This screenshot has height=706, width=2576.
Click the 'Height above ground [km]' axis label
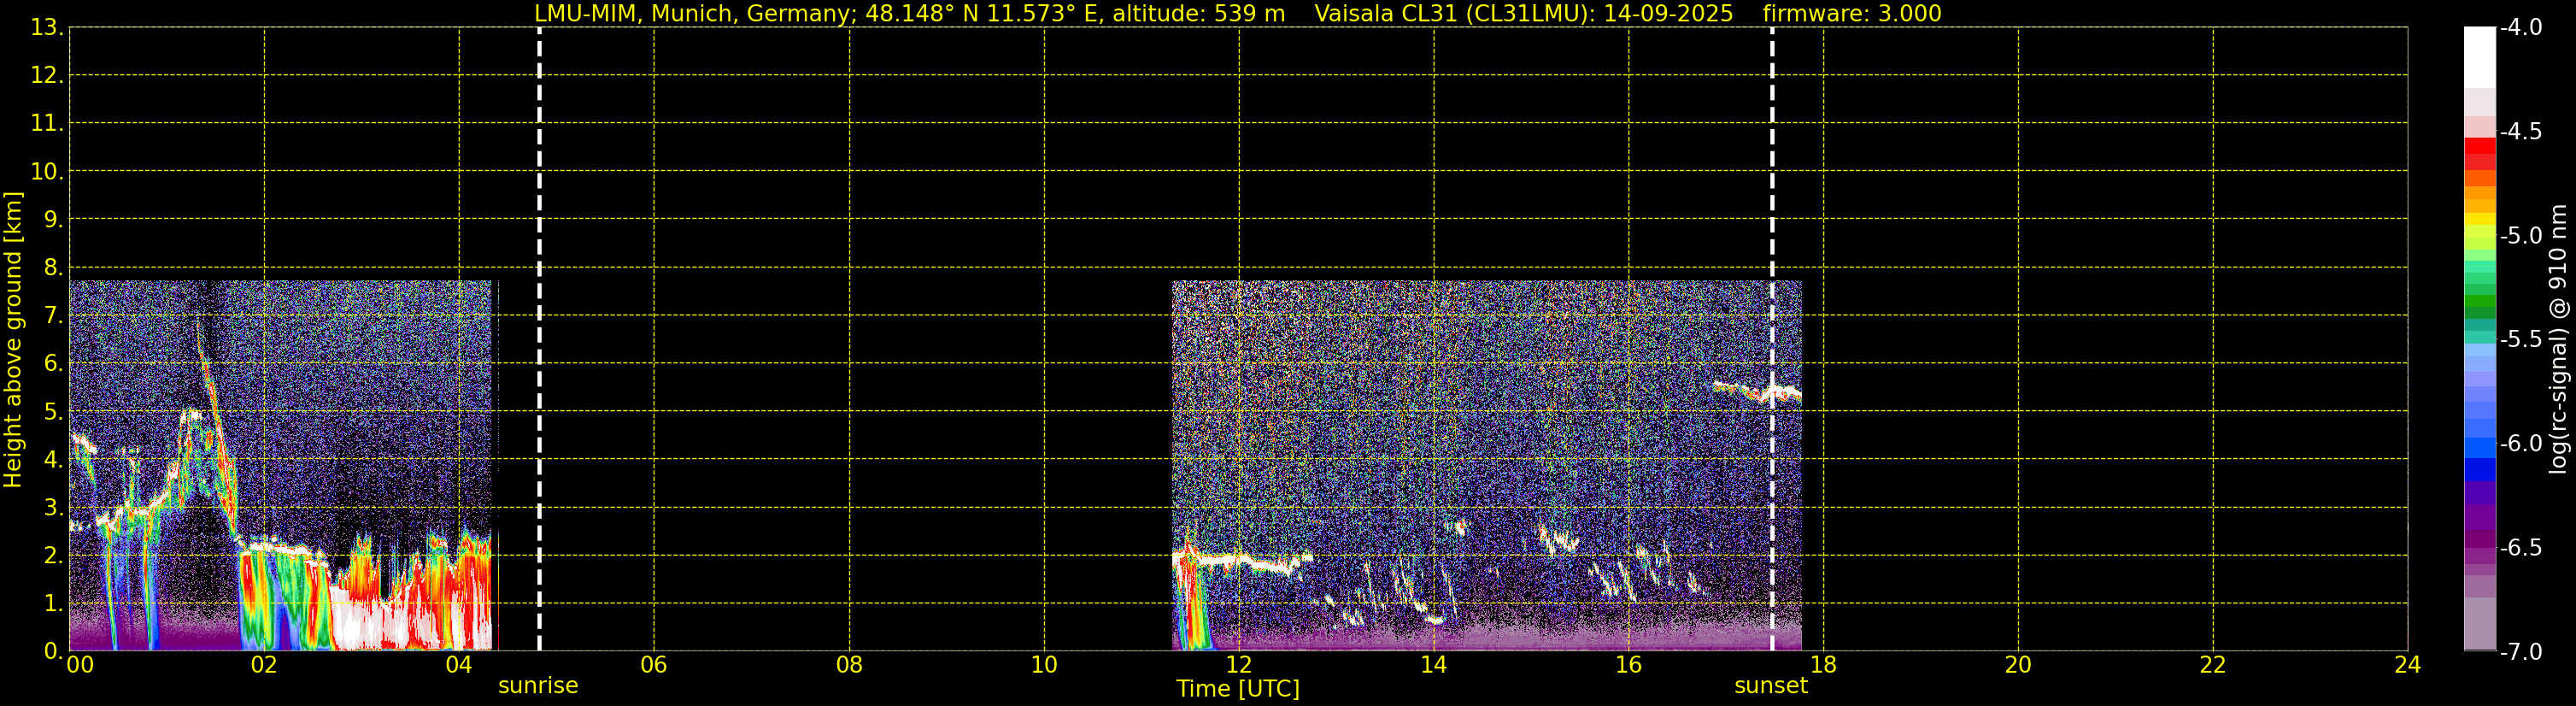tap(13, 339)
